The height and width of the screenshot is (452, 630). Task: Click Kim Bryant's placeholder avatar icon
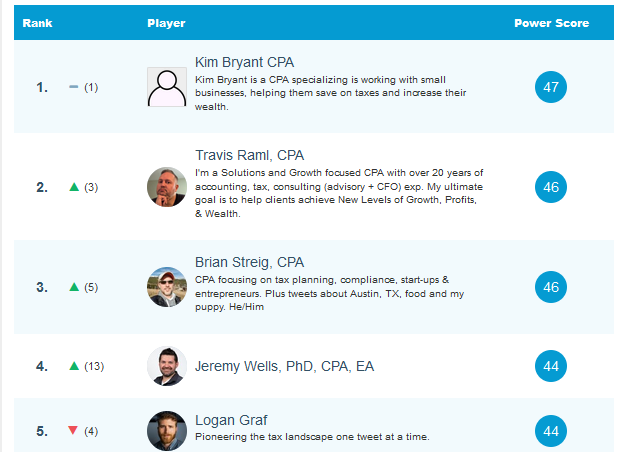click(x=166, y=87)
